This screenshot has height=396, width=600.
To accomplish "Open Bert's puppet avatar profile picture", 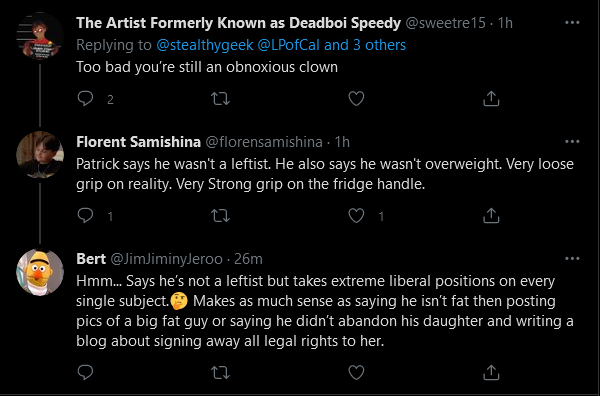I will click(40, 272).
